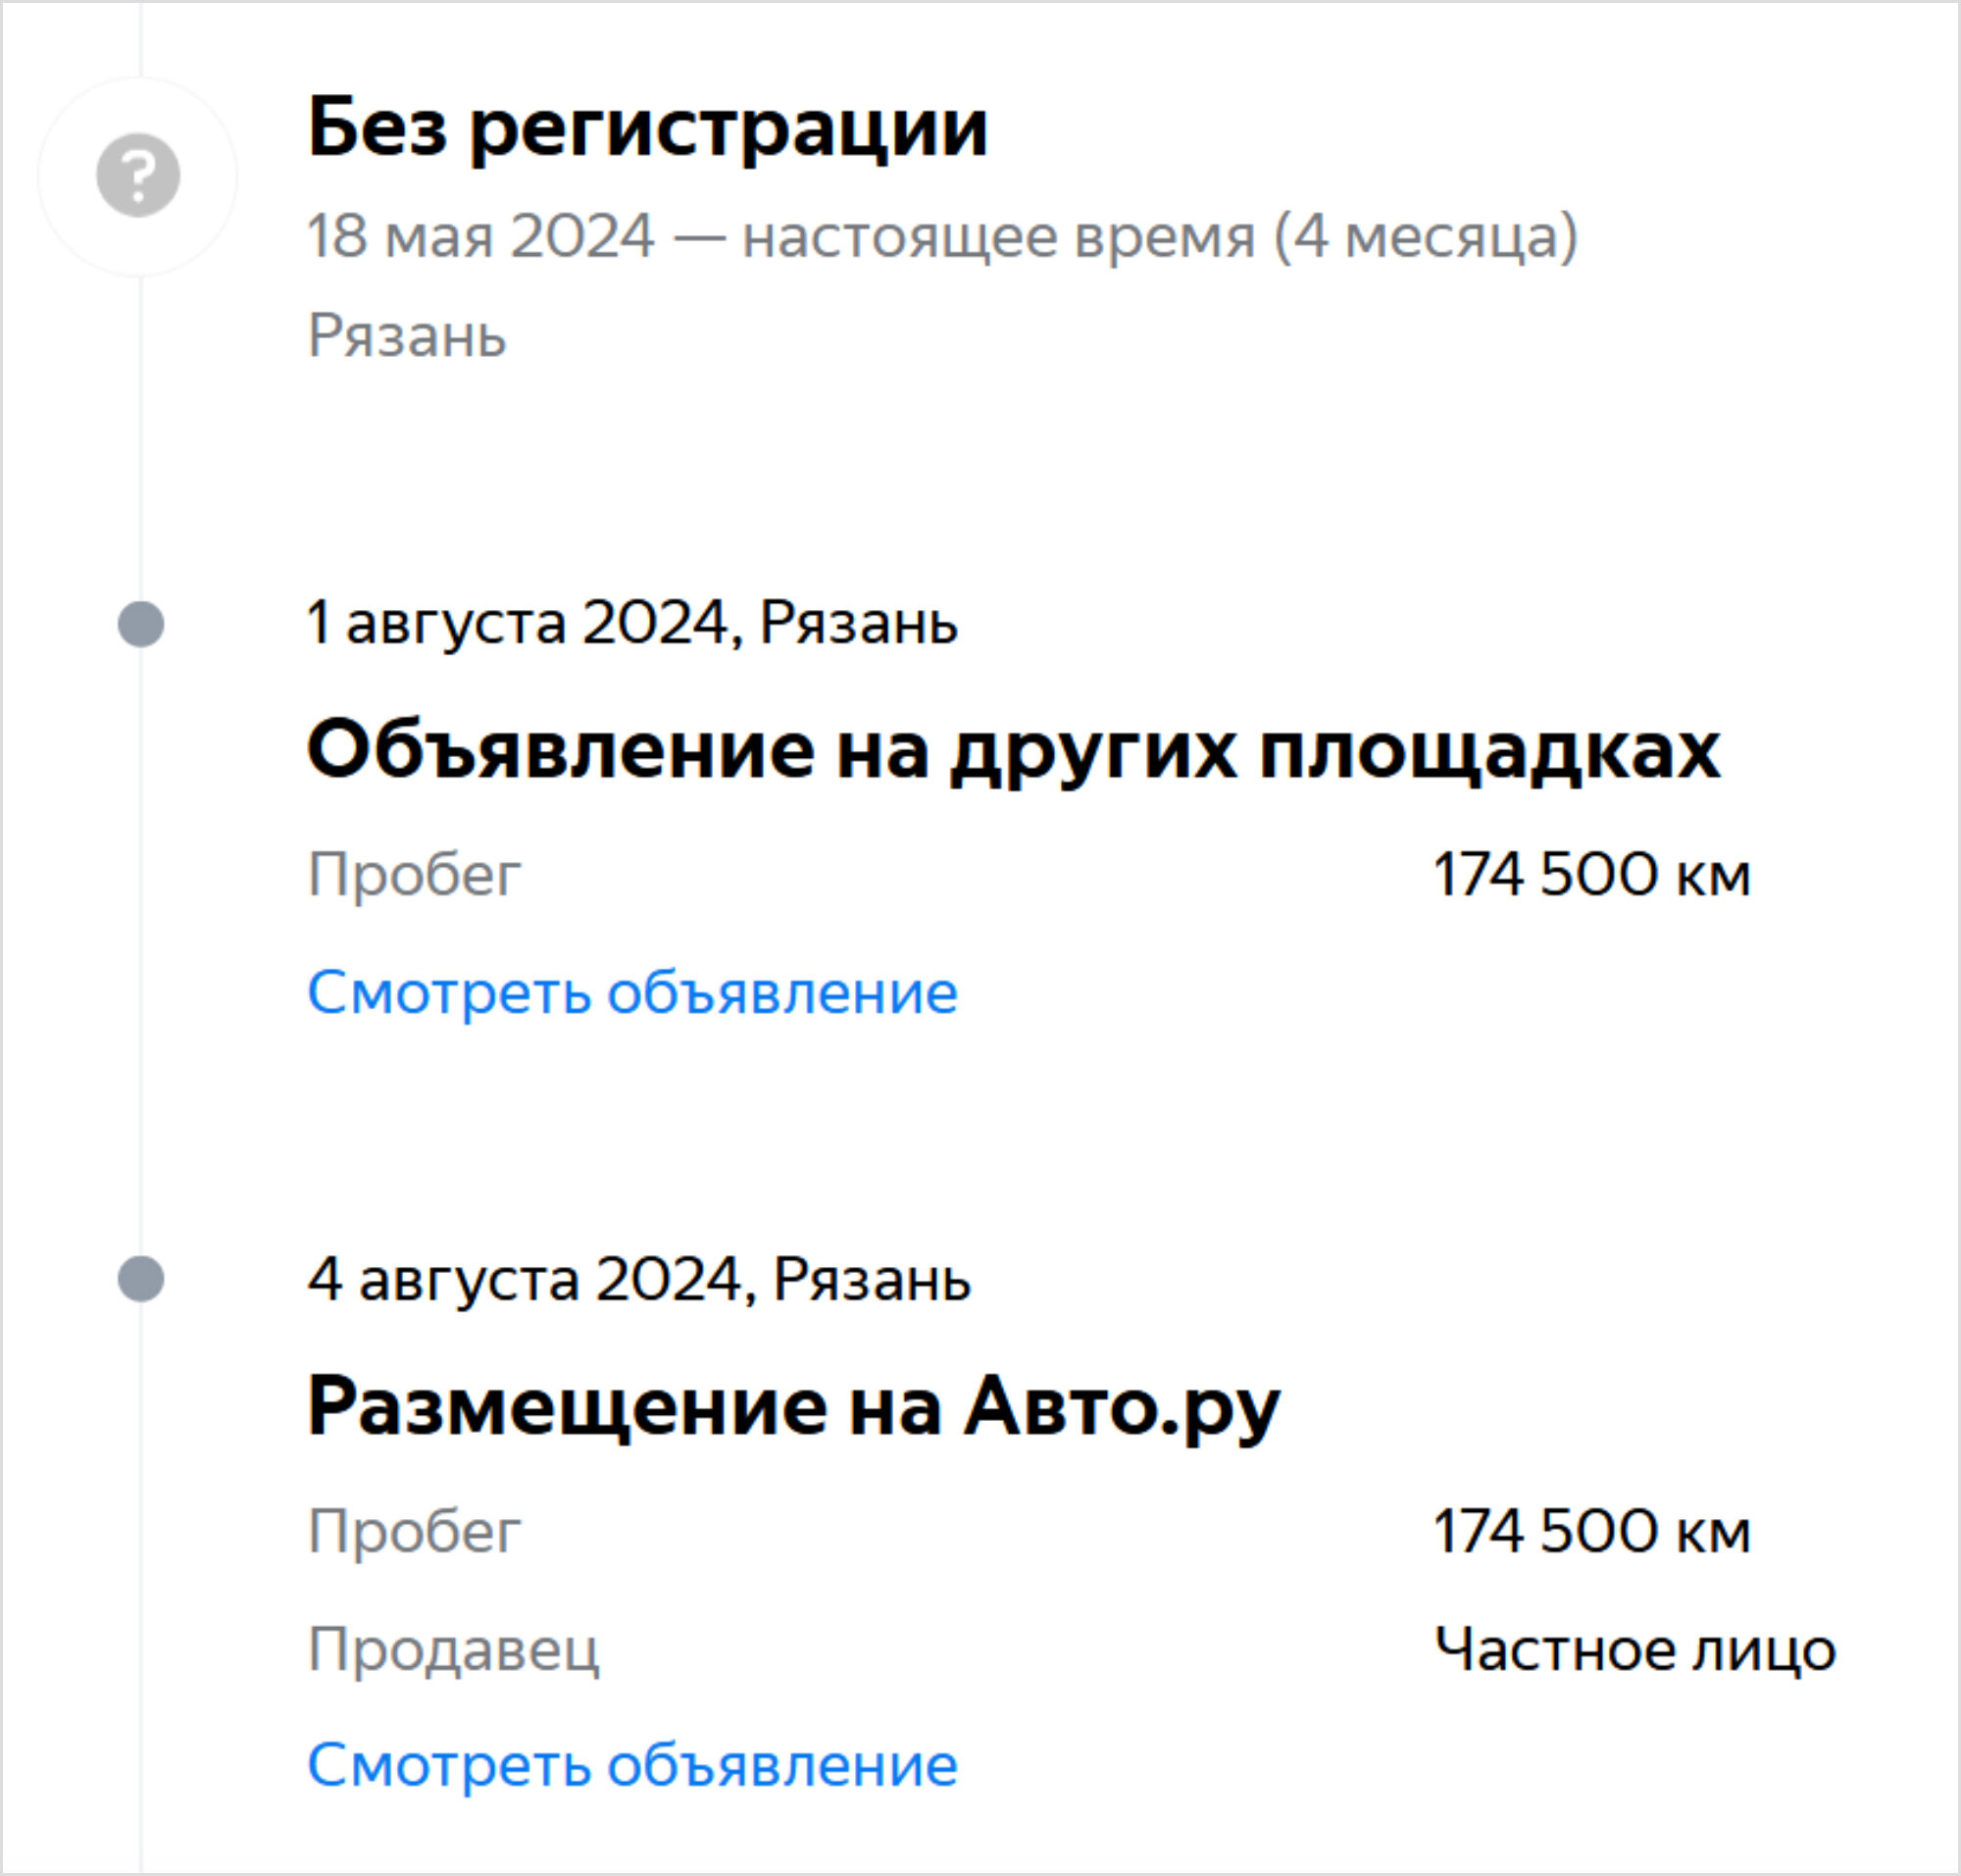Click the vertical timeline line between the two dots
This screenshot has height=1876, width=1961.
141,952
